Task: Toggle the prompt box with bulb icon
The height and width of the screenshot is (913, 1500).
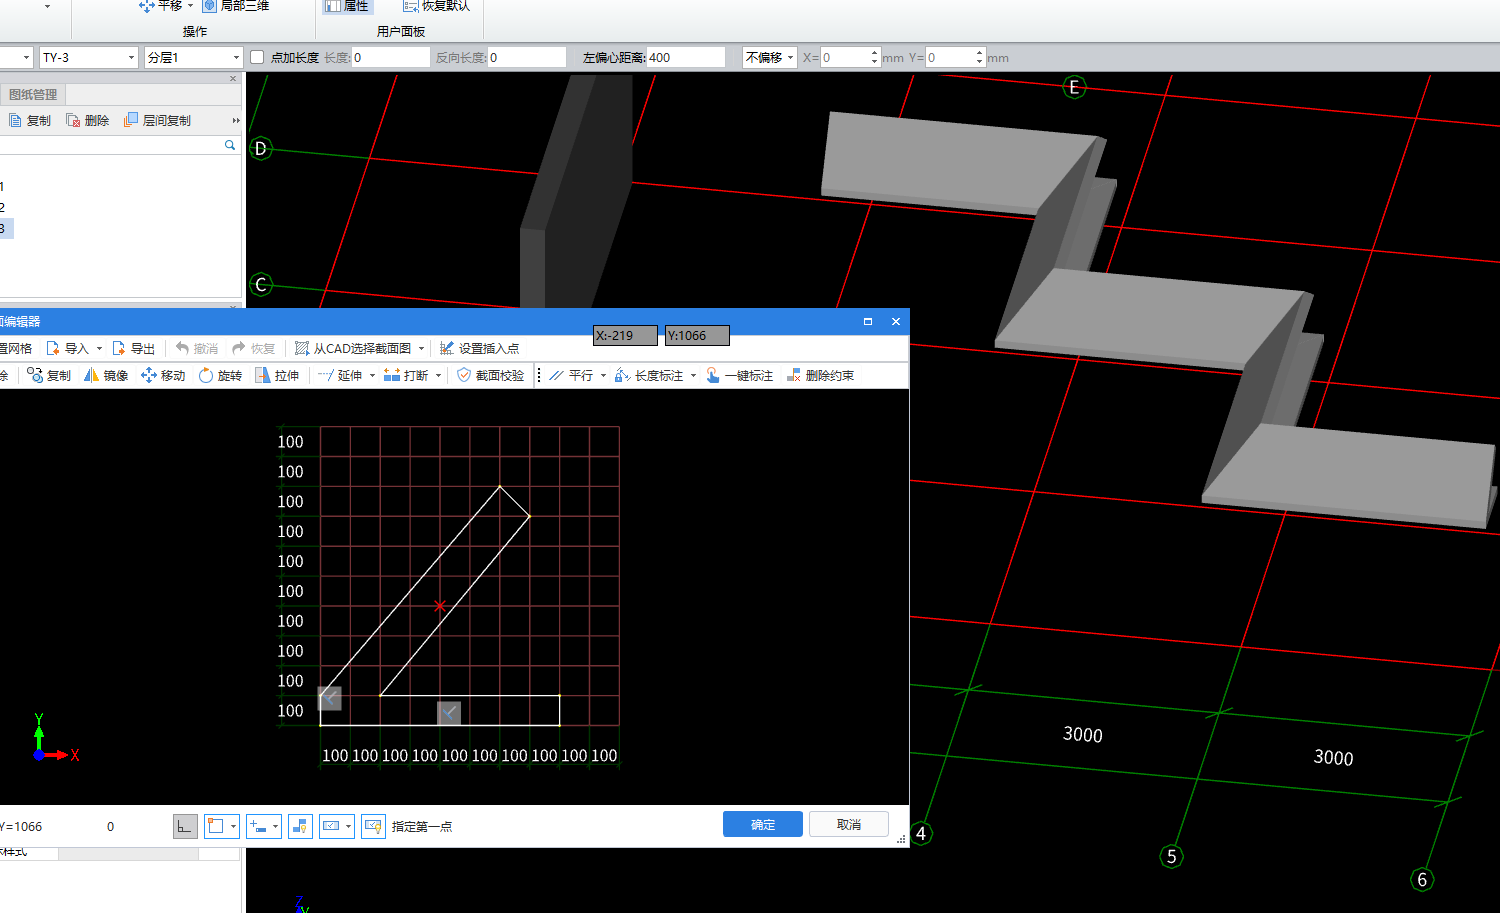Action: point(373,826)
